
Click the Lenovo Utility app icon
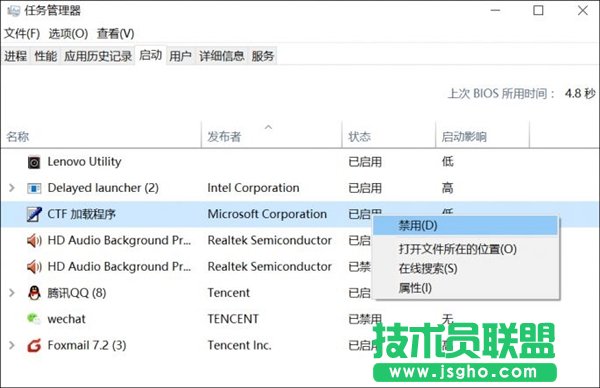(34, 163)
